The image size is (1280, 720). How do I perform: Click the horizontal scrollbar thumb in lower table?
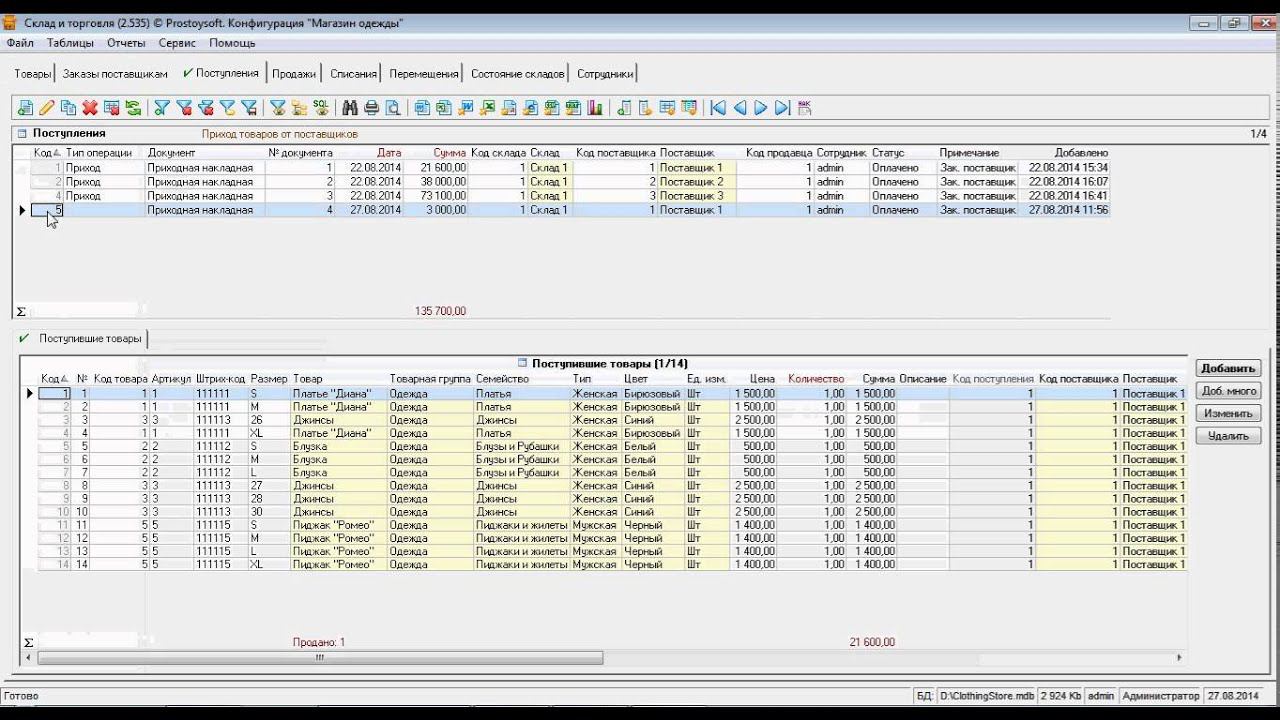(320, 658)
